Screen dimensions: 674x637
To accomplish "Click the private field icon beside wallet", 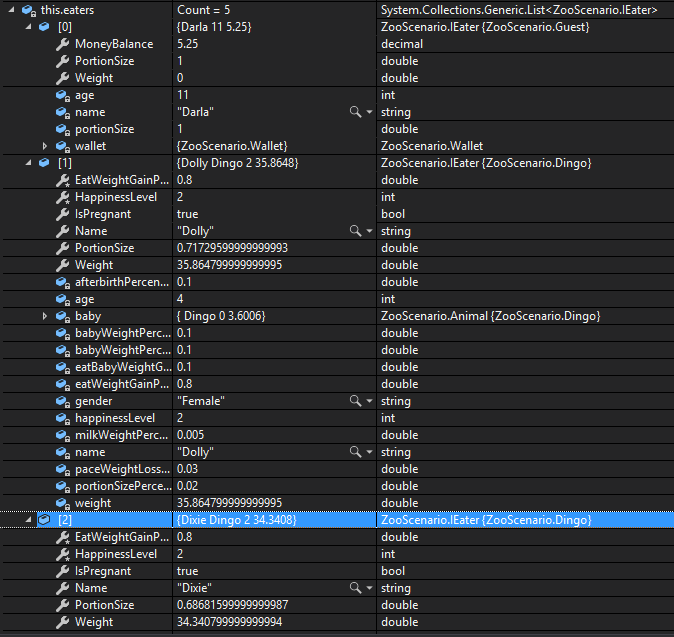I will [63, 146].
